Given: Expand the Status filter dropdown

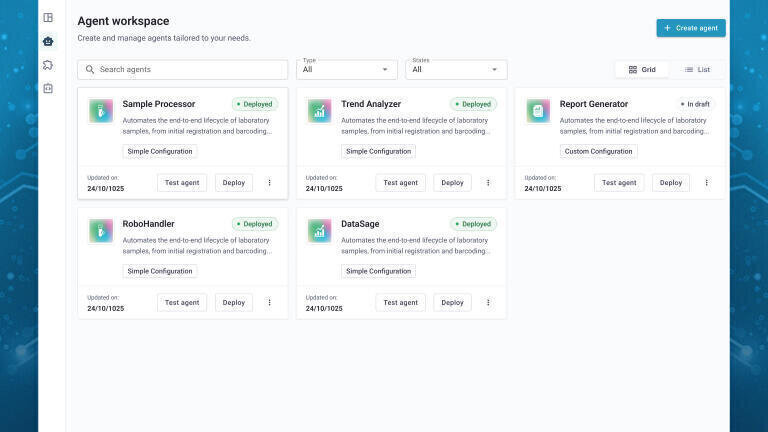Looking at the screenshot, I should 456,70.
